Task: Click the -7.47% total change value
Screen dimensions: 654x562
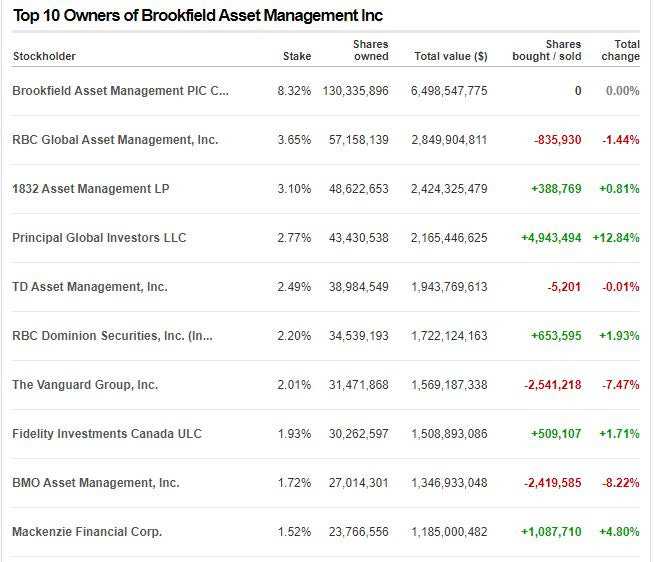Action: click(621, 385)
